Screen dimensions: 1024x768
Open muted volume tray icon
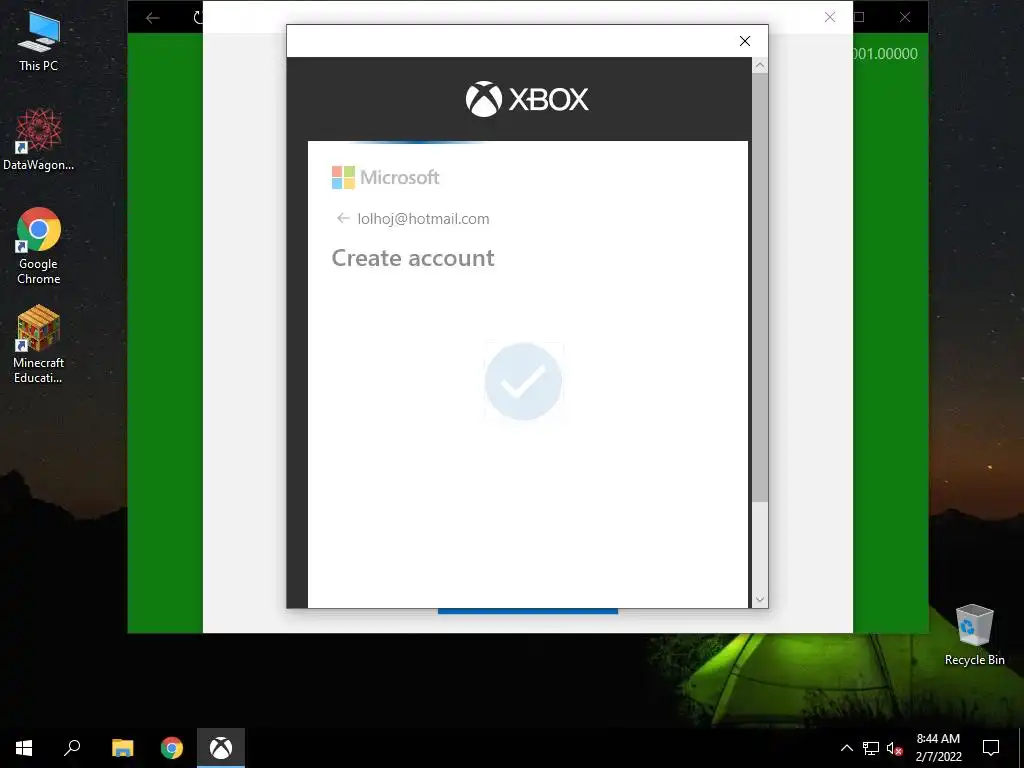[x=895, y=748]
